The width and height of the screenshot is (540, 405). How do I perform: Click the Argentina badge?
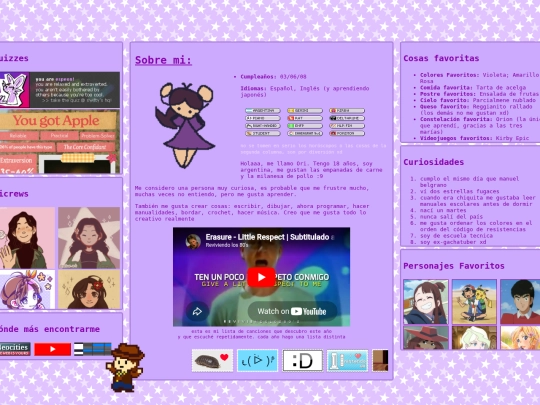(x=263, y=111)
